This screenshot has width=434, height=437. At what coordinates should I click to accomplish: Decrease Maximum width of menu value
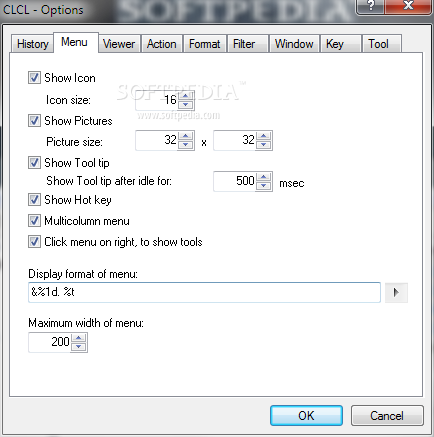[79, 347]
